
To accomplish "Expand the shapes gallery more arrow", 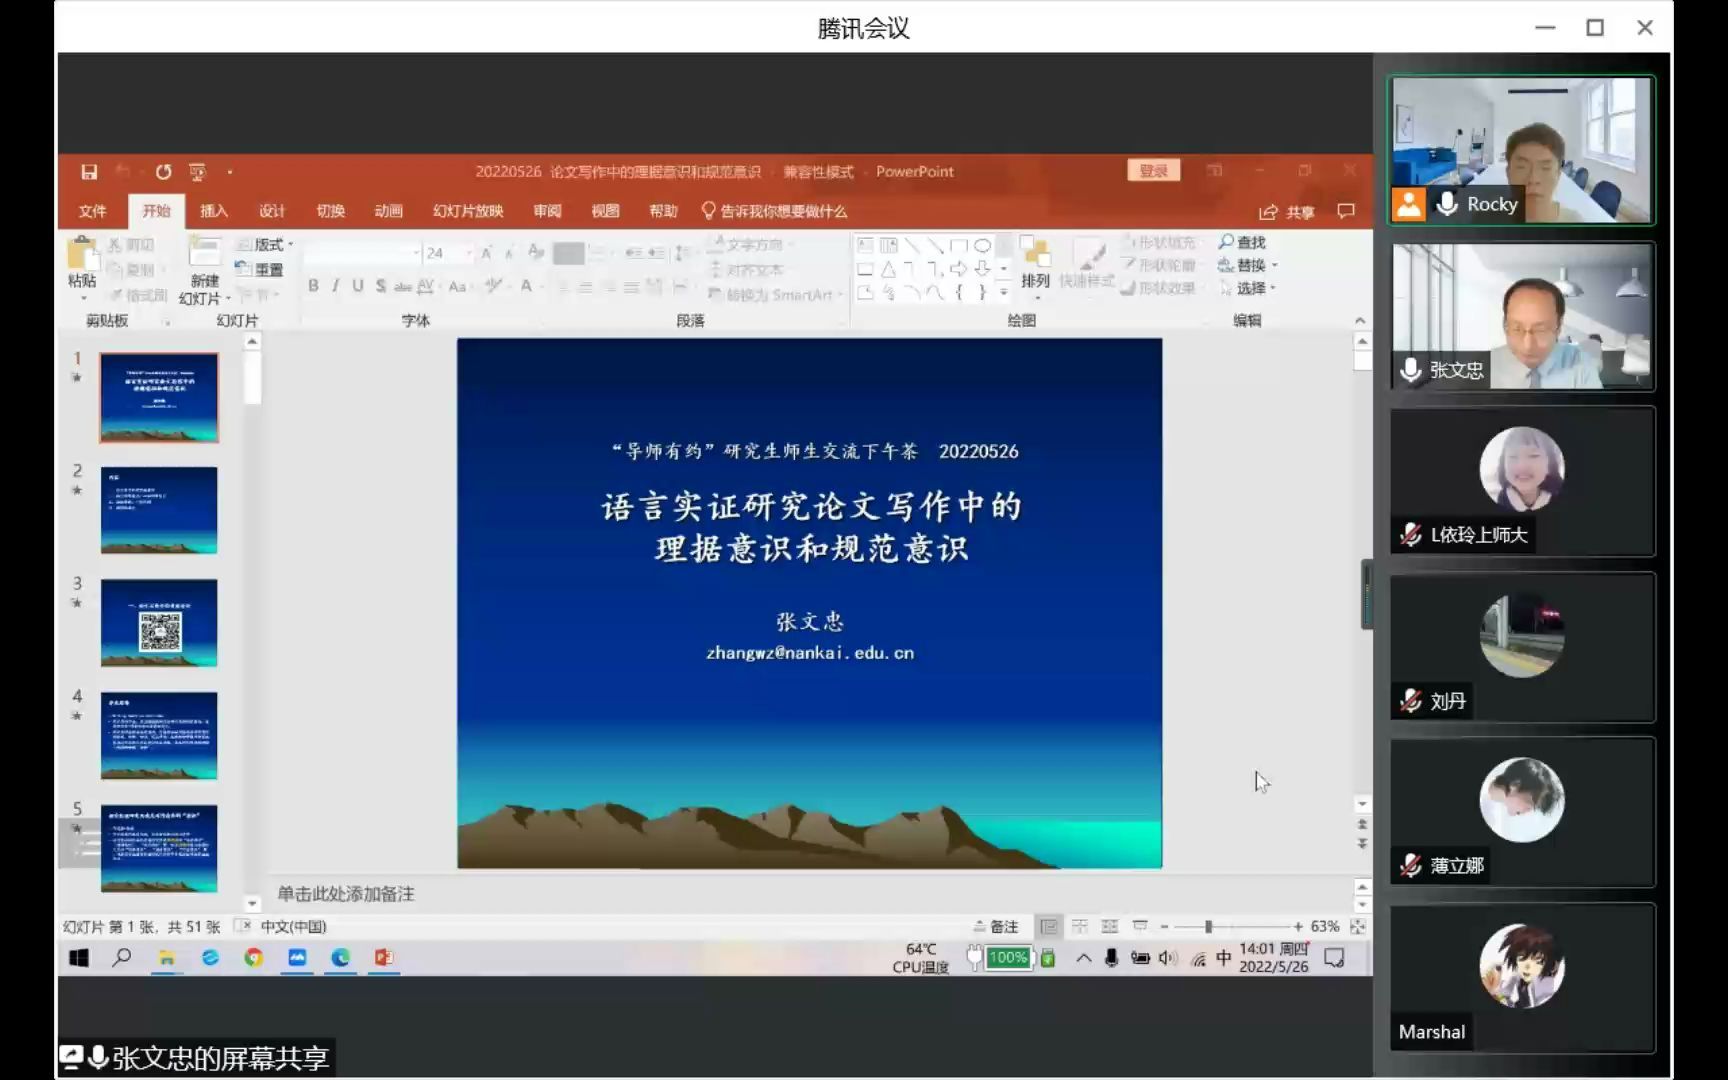I will 1004,292.
